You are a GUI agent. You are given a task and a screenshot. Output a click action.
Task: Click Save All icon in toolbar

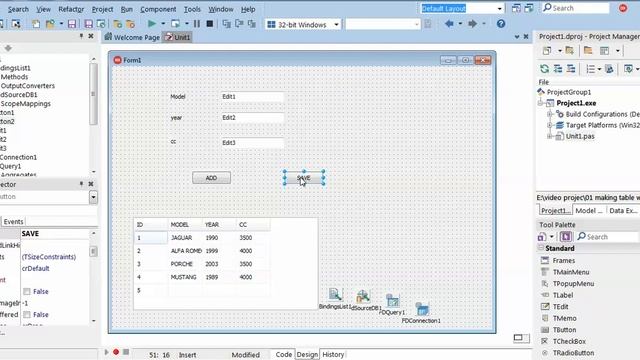coord(88,24)
